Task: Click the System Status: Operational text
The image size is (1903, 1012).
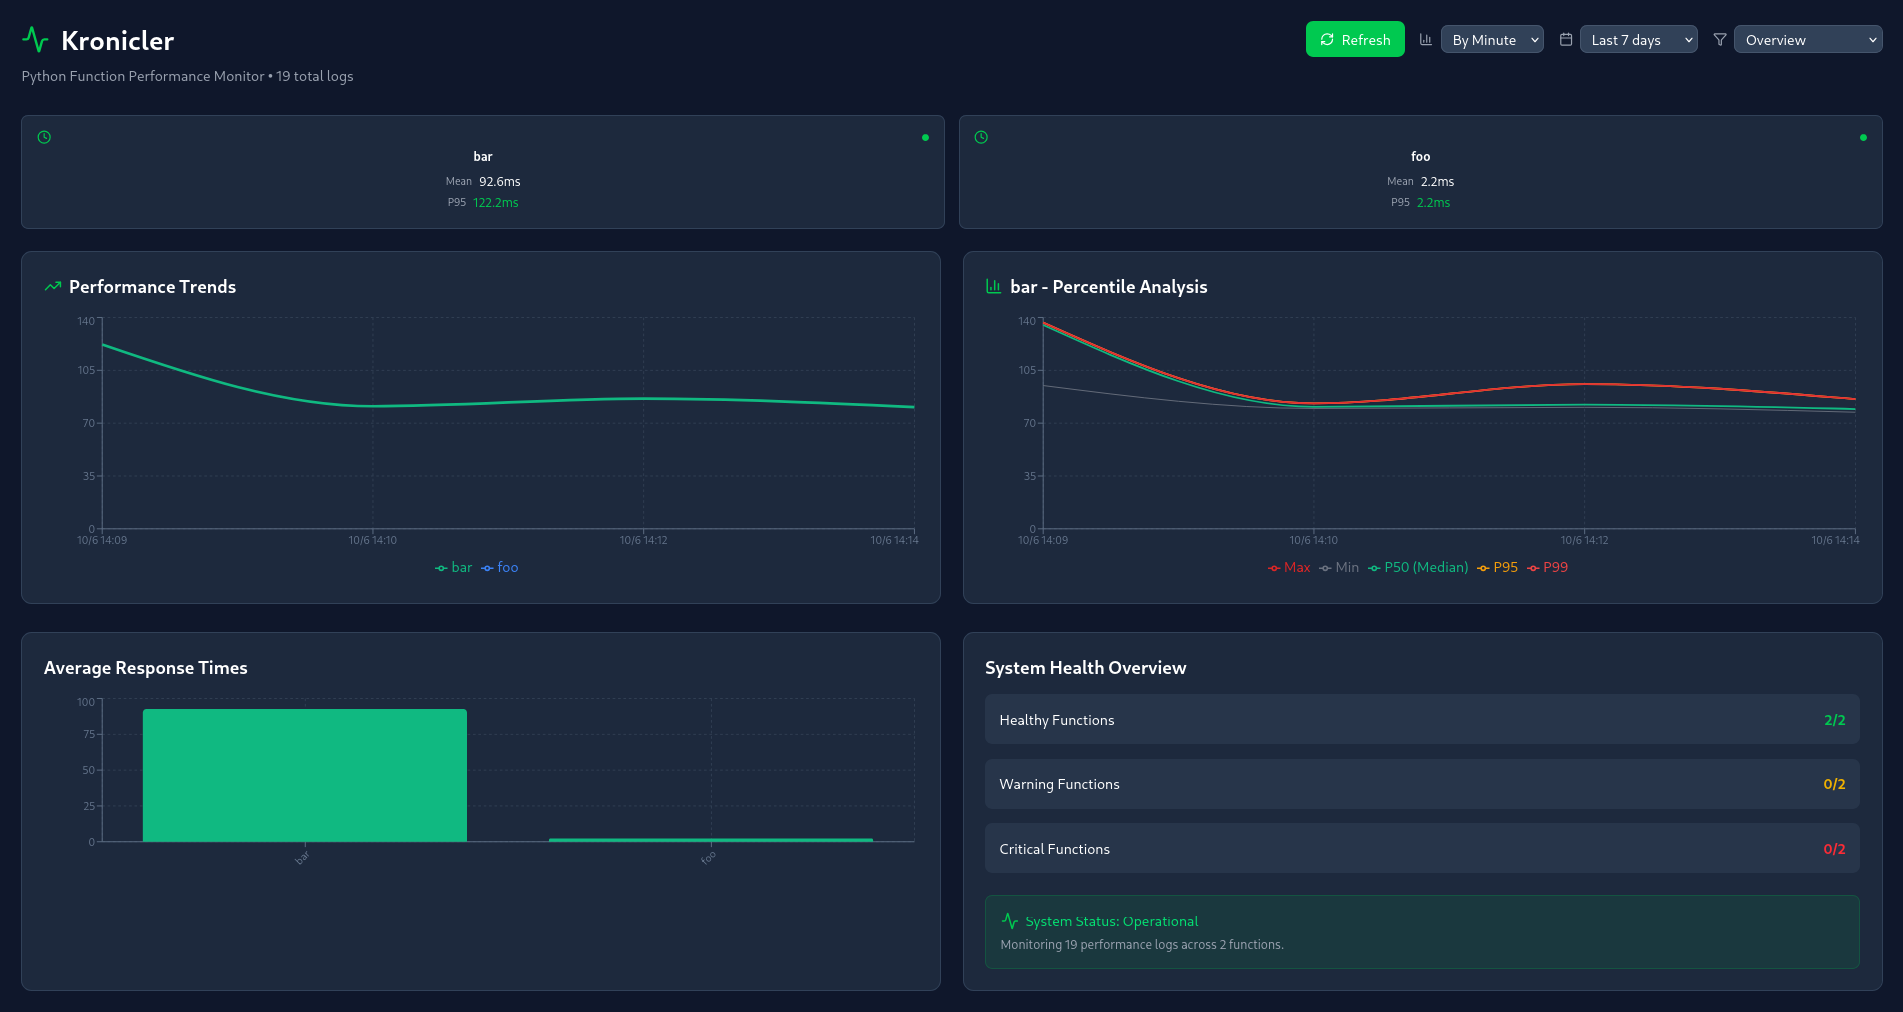Action: pos(1111,921)
